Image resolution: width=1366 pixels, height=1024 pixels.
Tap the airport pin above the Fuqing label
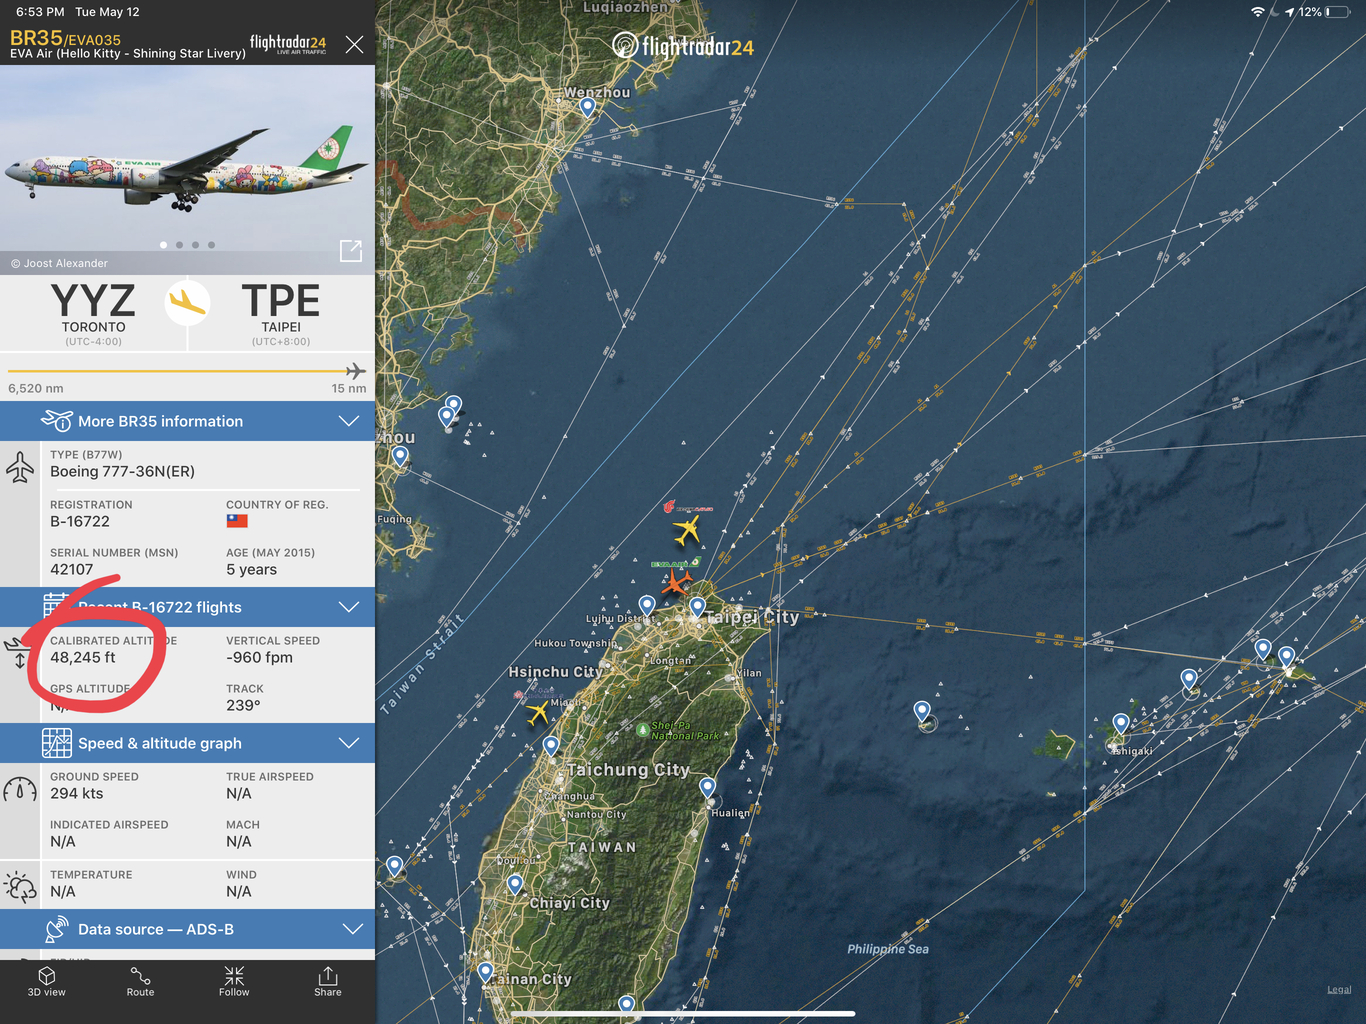click(x=400, y=457)
